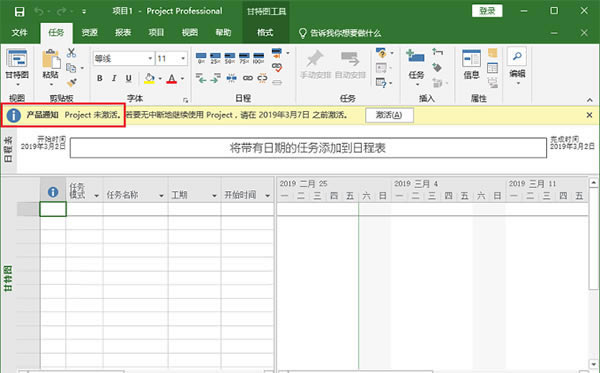This screenshot has height=373, width=600.
Task: Switch to the 视图 (View) tab
Action: (x=189, y=33)
